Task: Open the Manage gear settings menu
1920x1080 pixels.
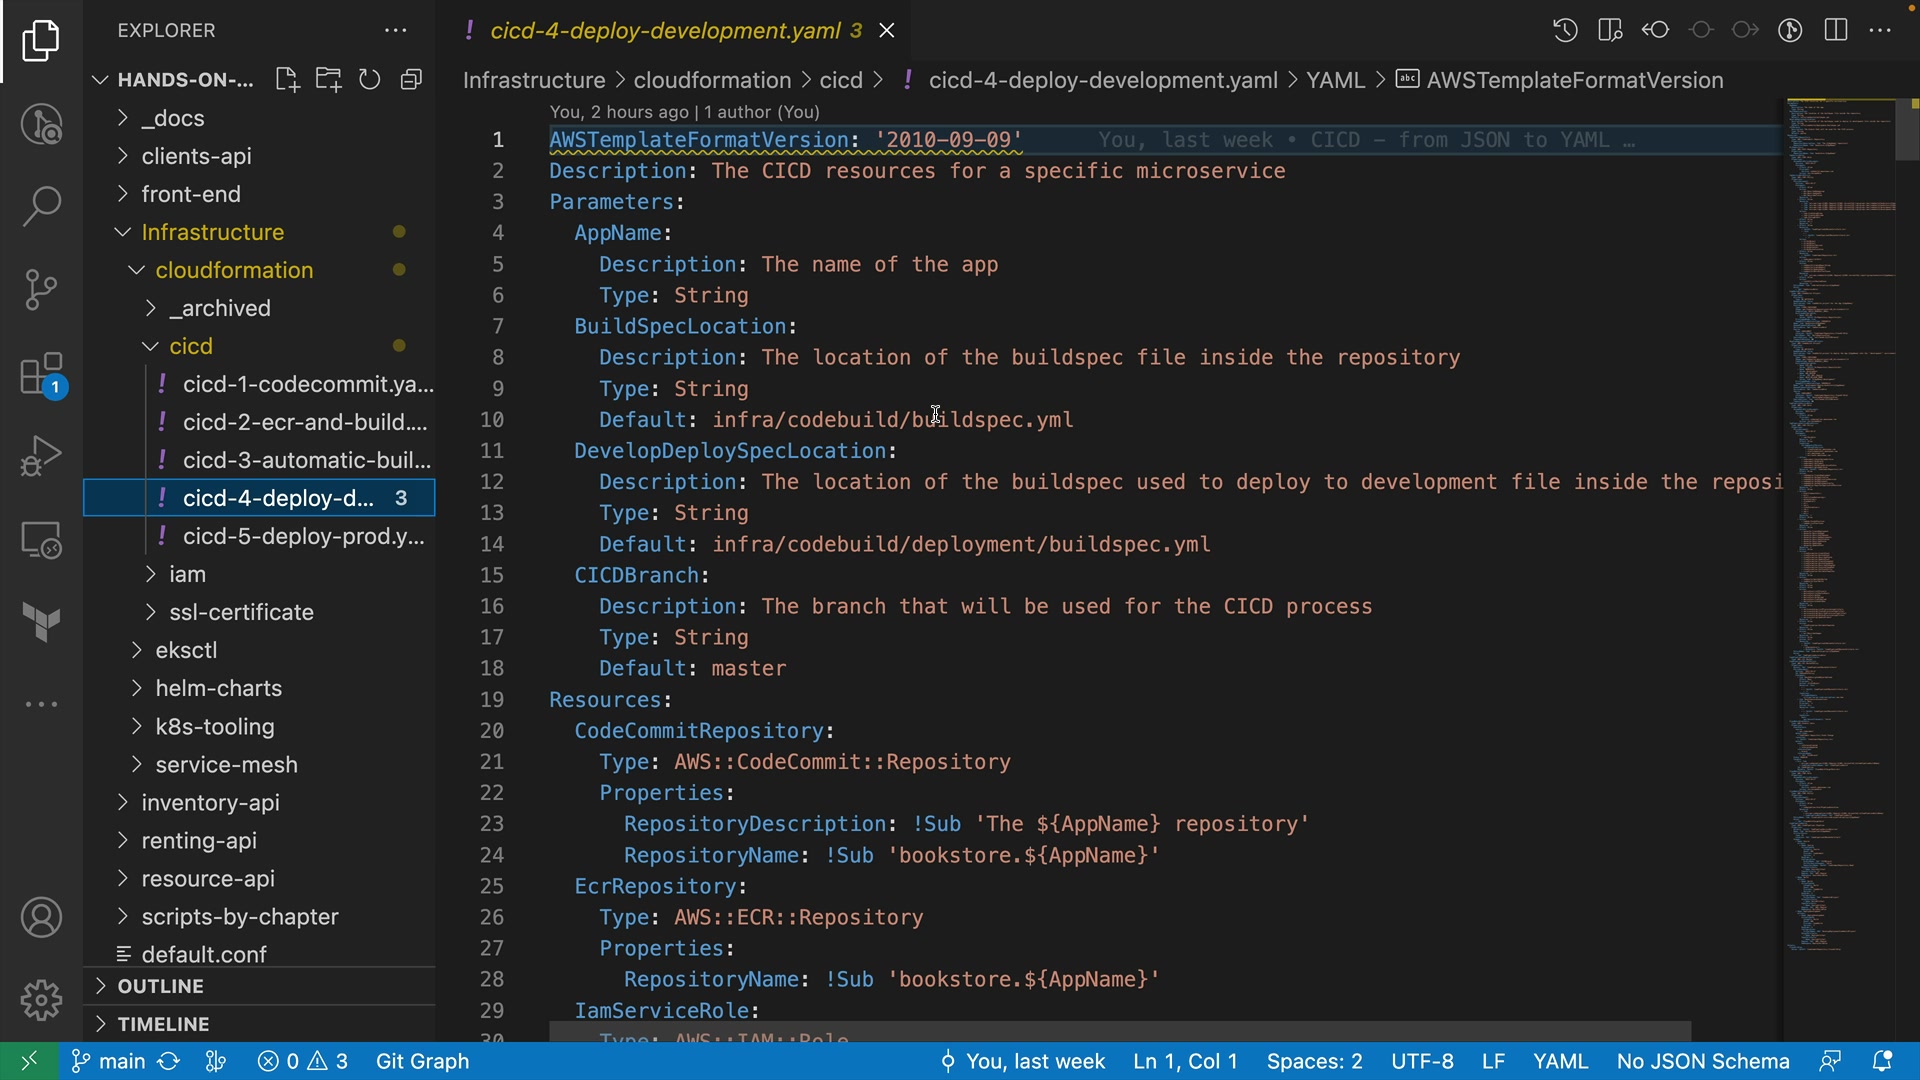Action: tap(41, 999)
